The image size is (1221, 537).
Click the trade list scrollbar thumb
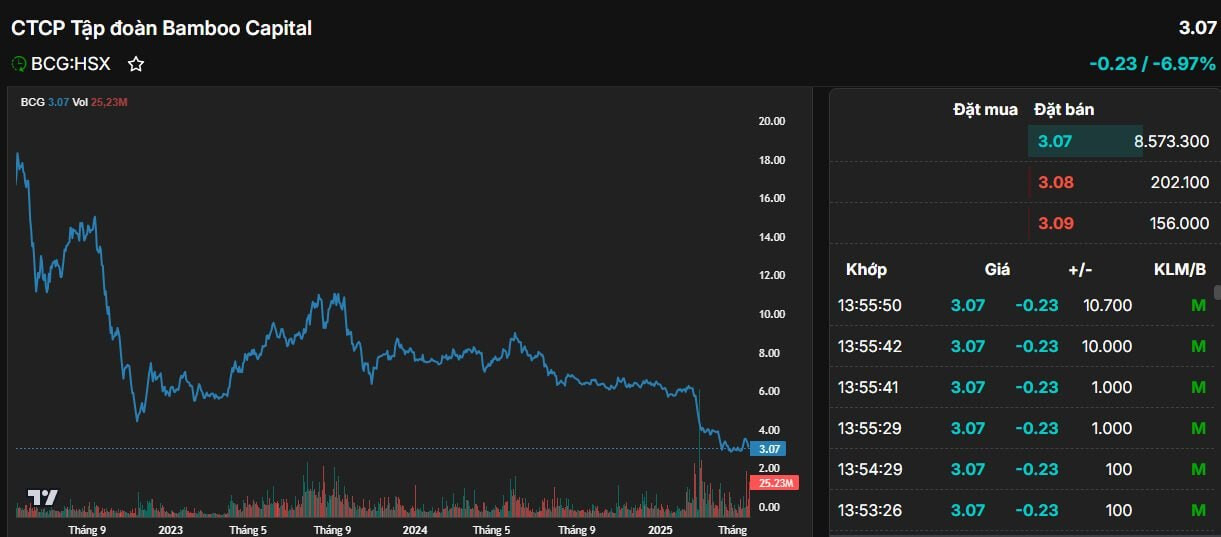[1217, 292]
